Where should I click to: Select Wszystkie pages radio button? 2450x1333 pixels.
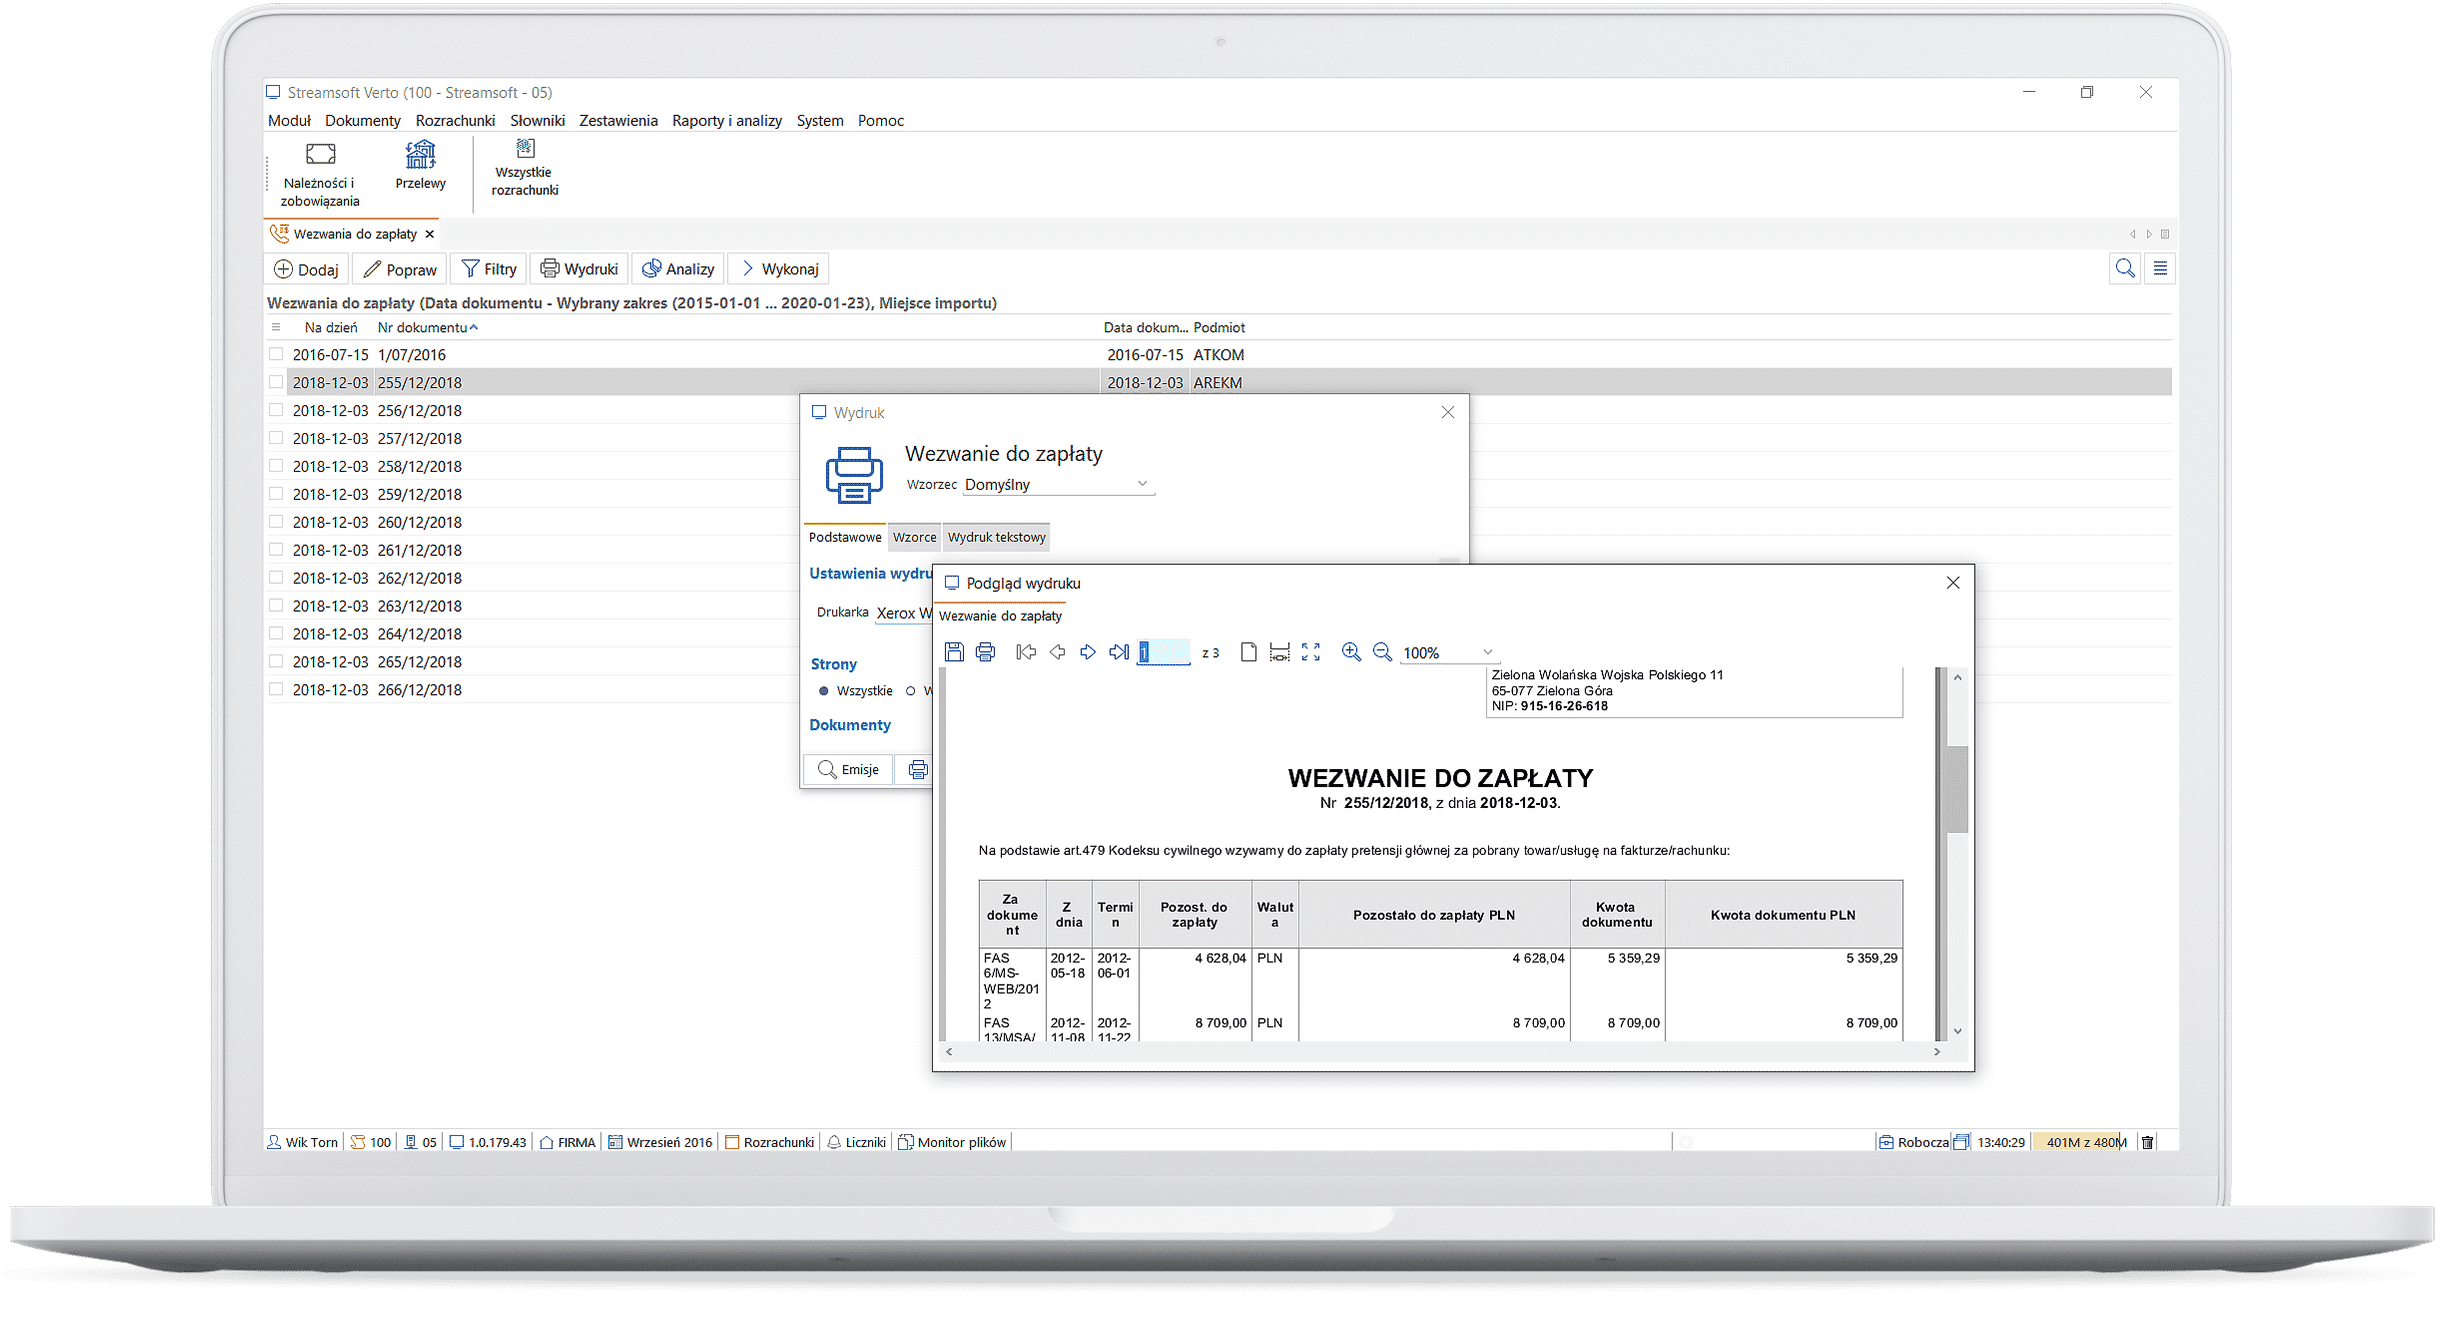tap(824, 691)
